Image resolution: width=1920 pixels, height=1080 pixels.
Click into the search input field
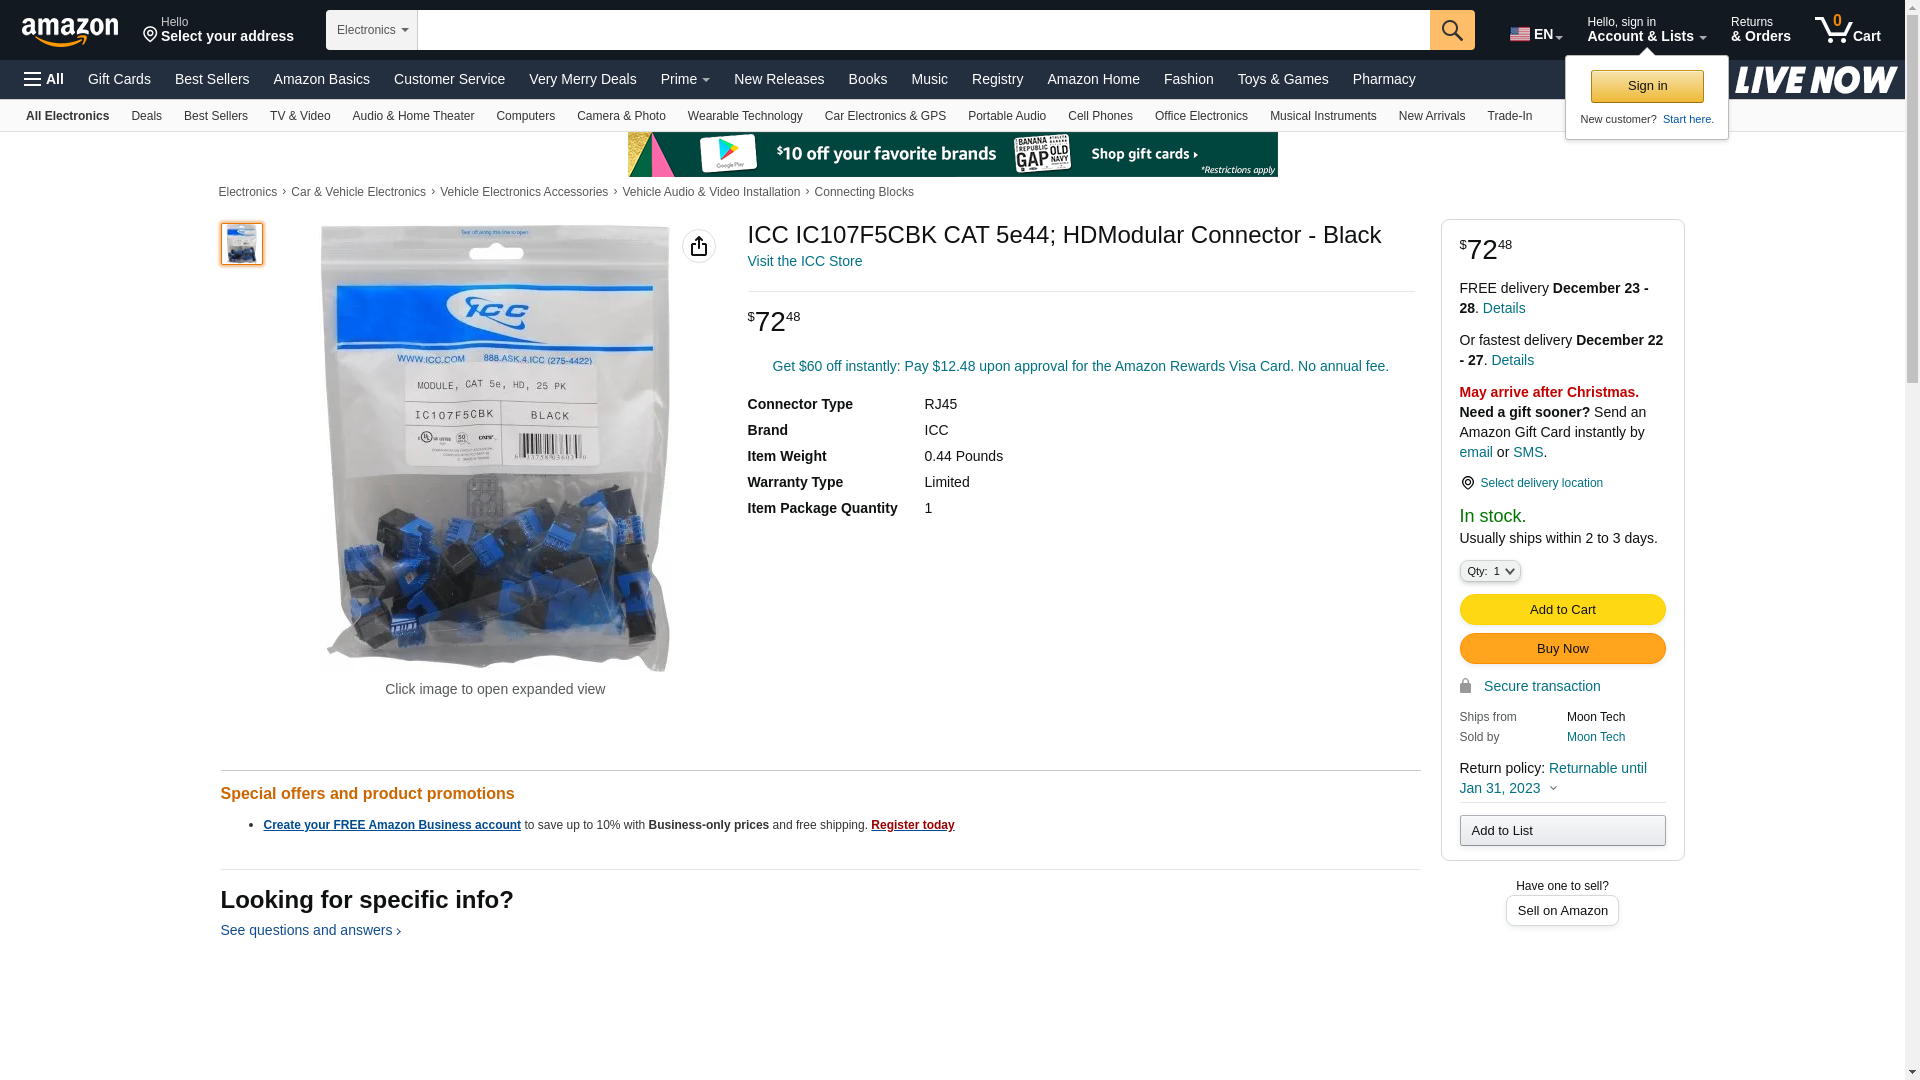click(923, 30)
